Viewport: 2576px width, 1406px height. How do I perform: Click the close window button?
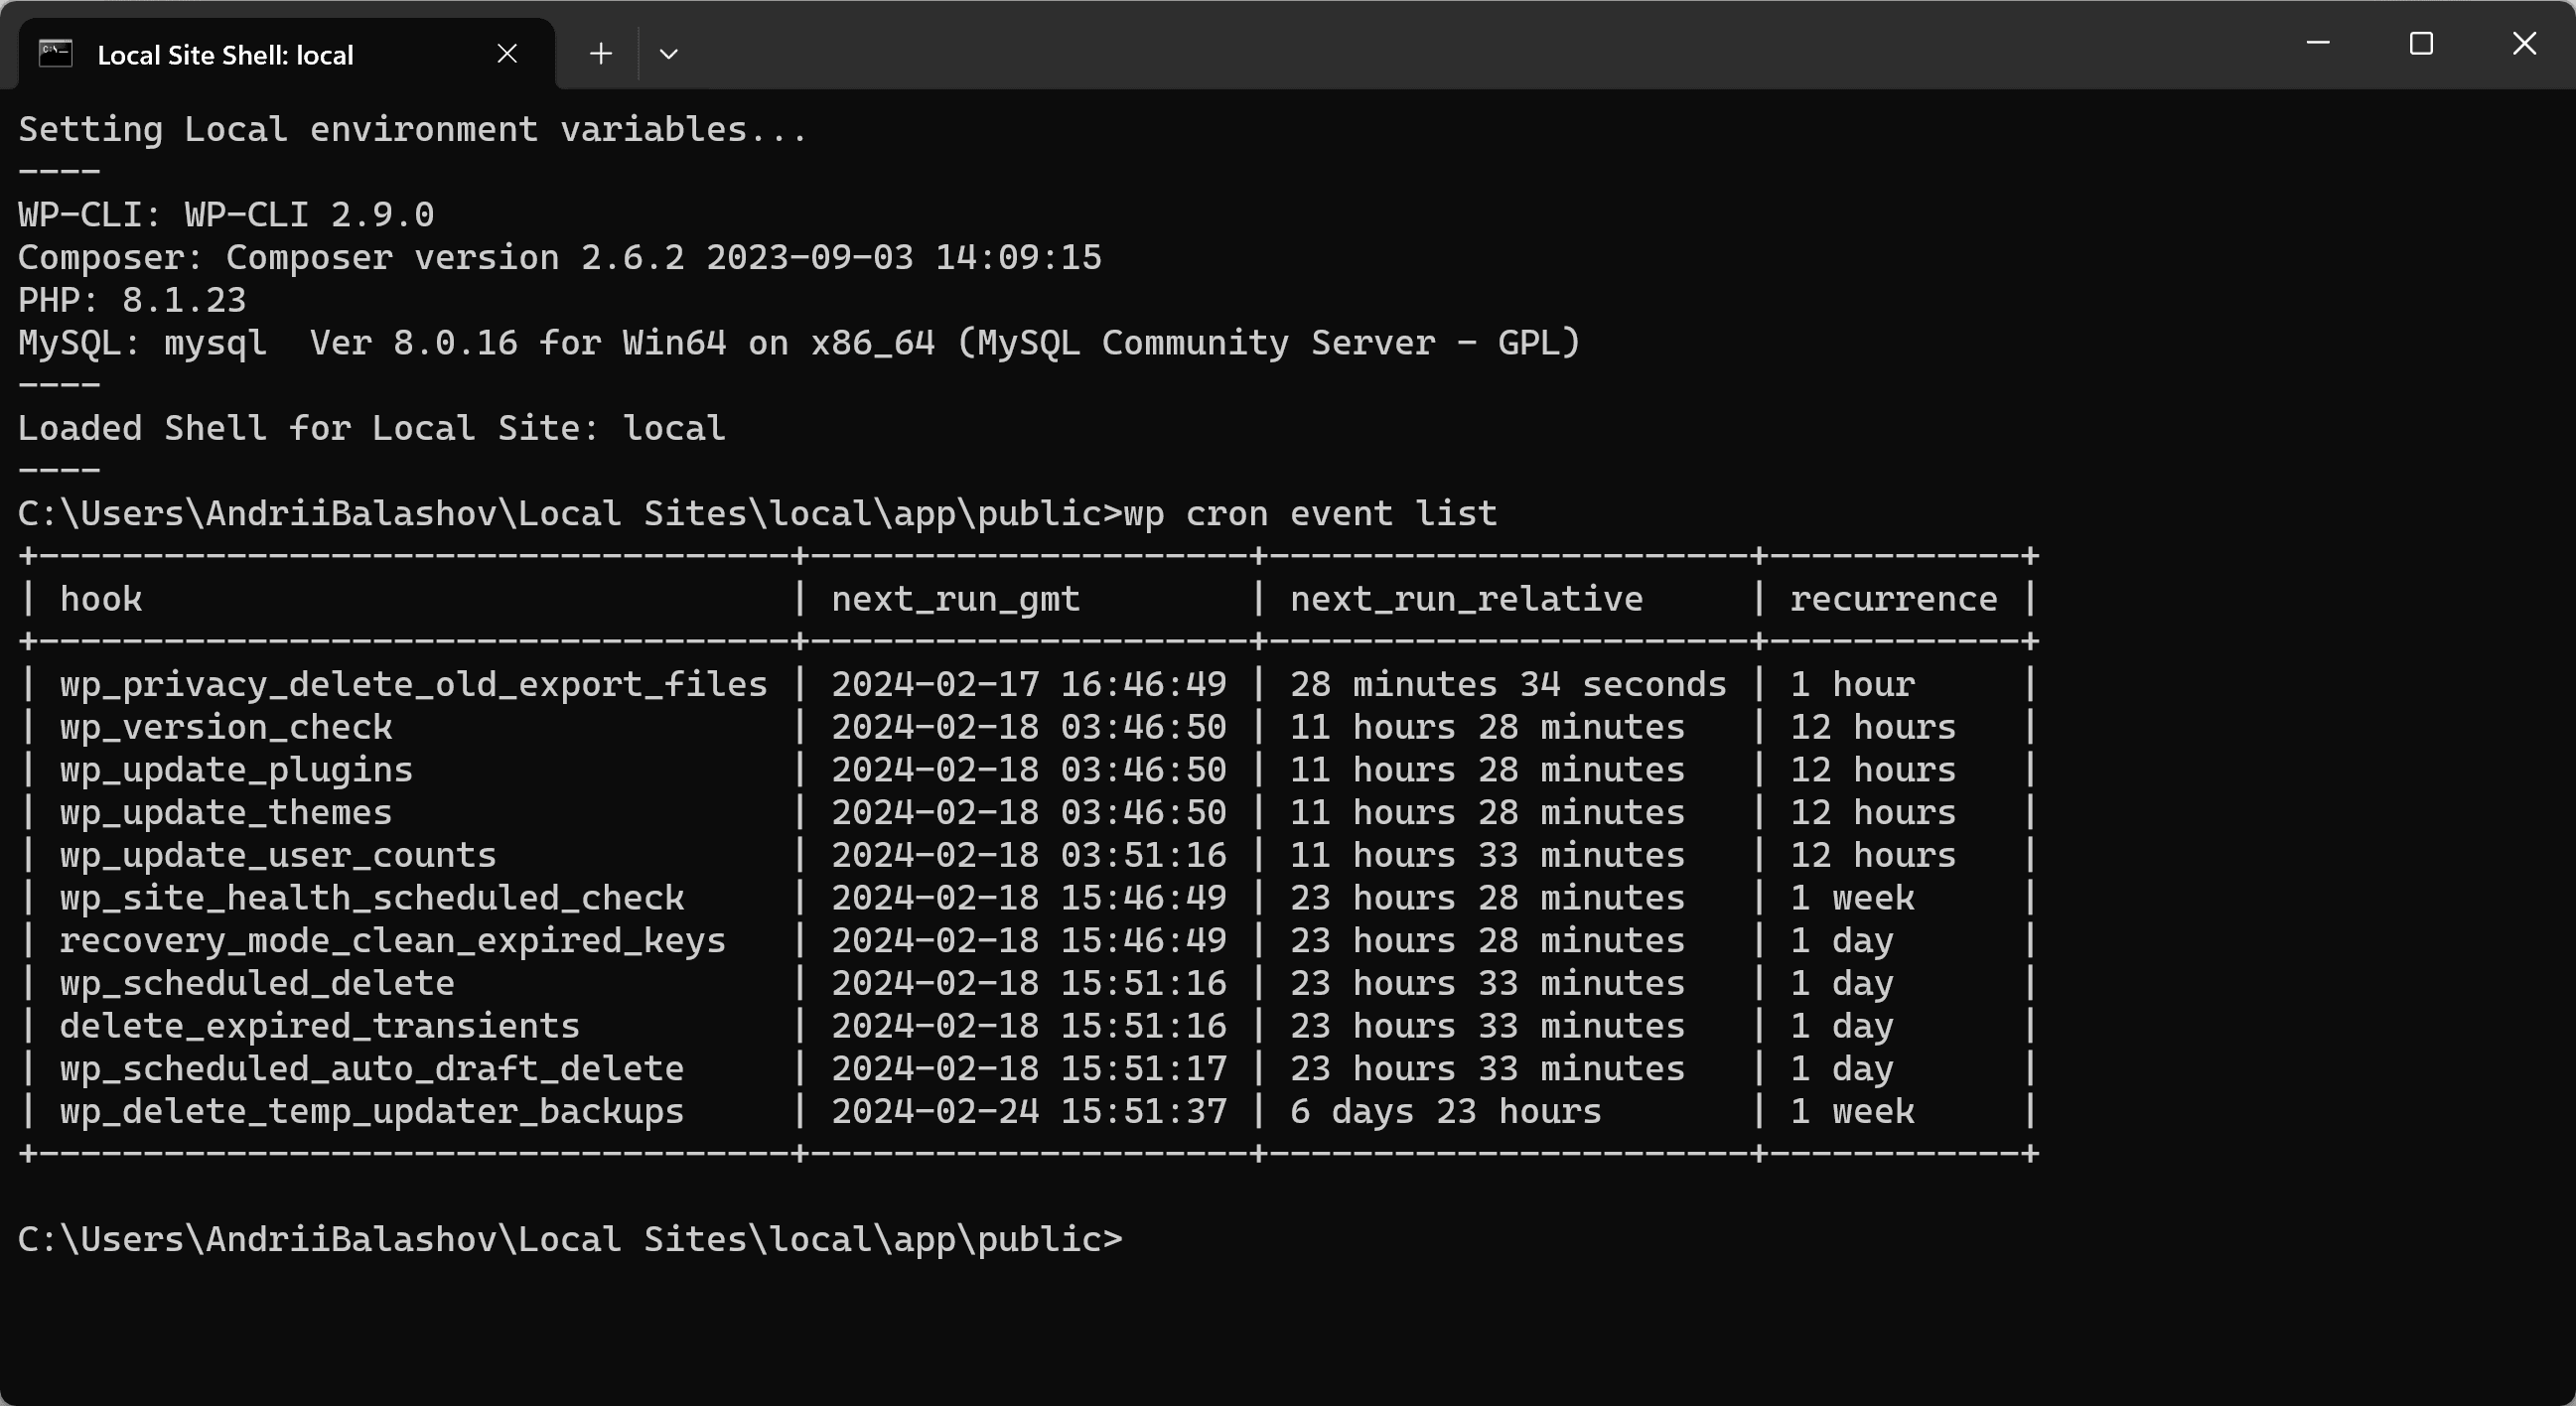coord(2524,44)
